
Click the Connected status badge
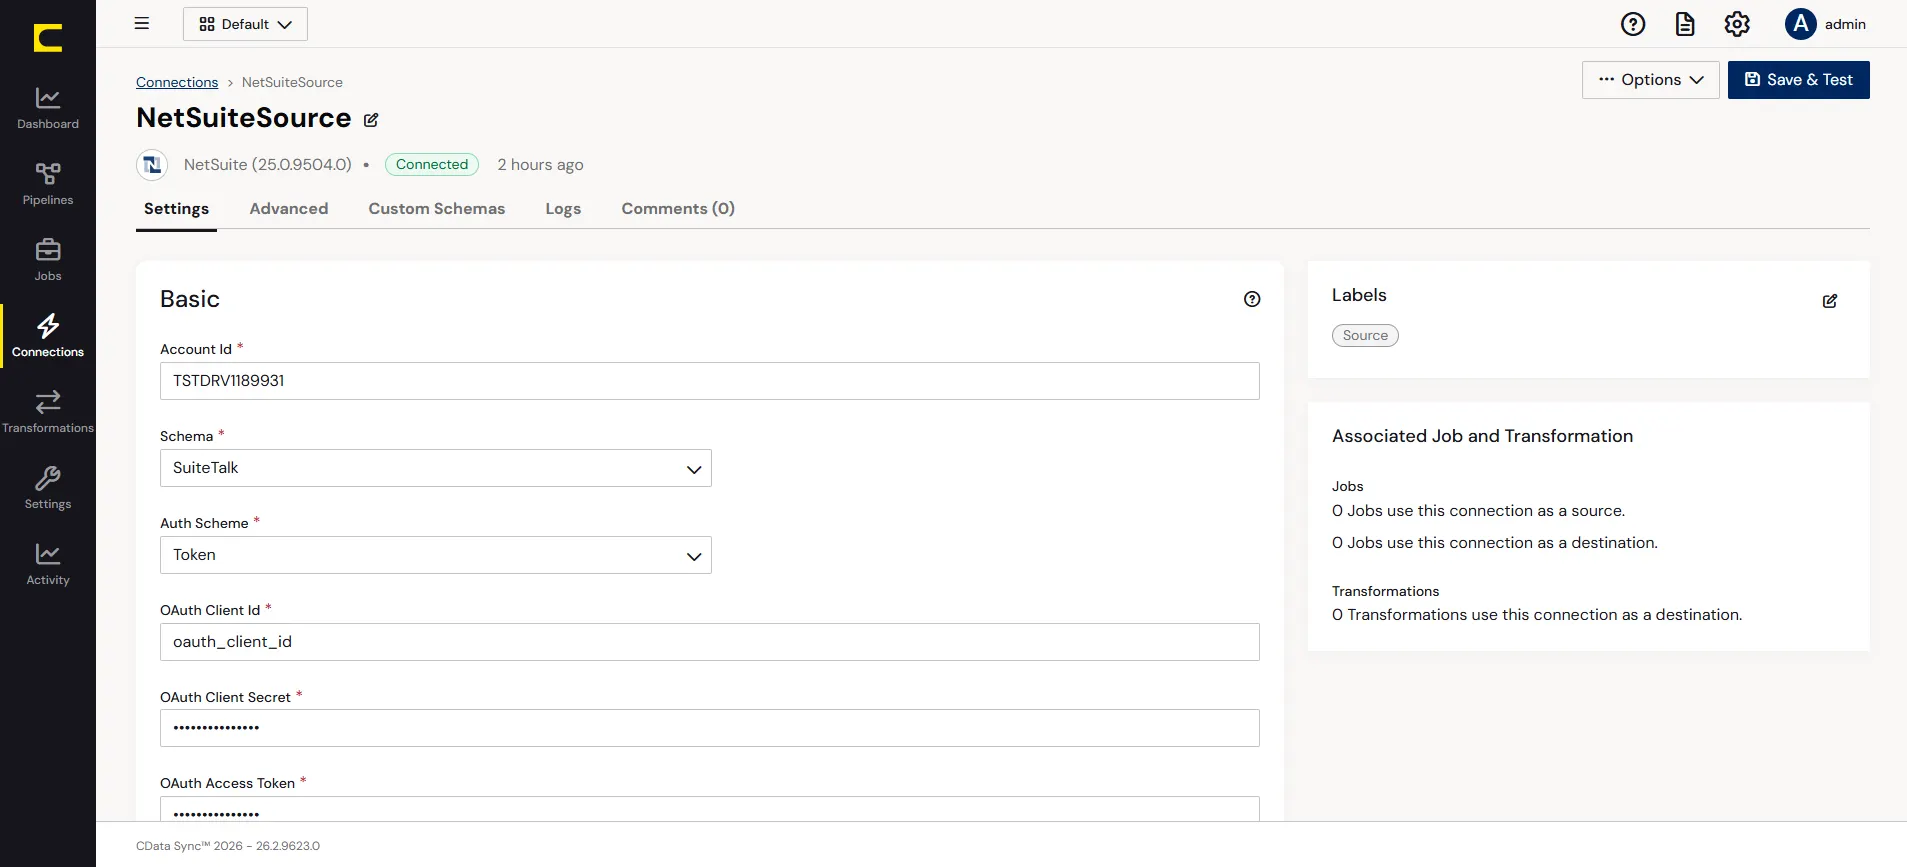pyautogui.click(x=432, y=164)
